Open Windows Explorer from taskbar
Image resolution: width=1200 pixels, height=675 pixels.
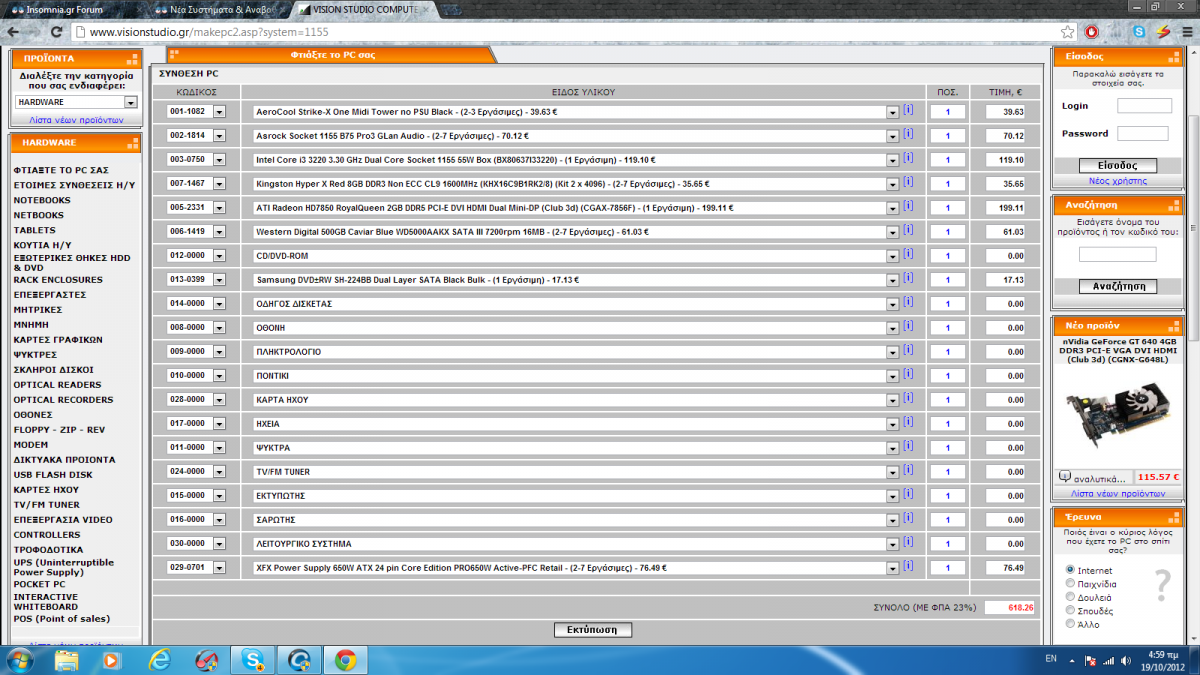click(68, 660)
